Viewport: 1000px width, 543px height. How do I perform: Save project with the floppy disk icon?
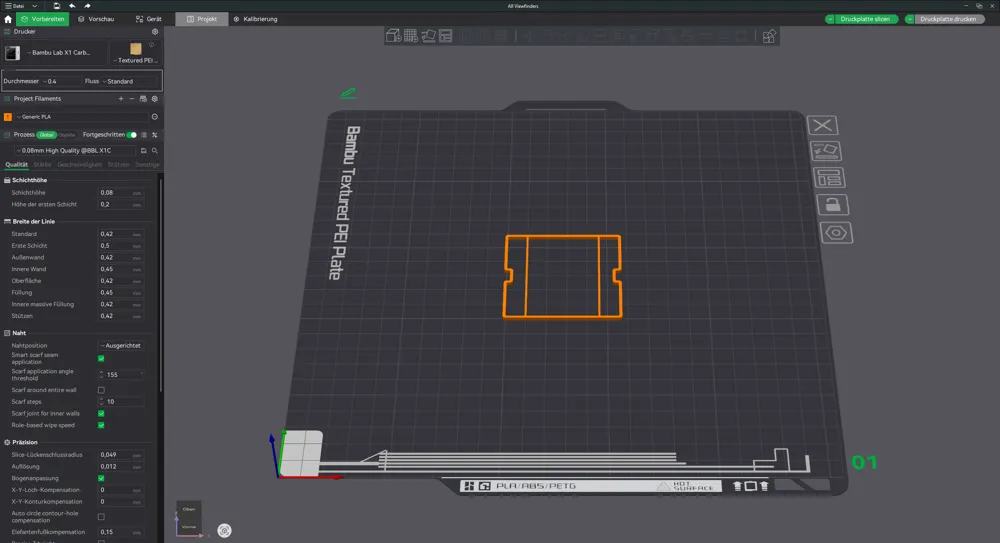(56, 6)
